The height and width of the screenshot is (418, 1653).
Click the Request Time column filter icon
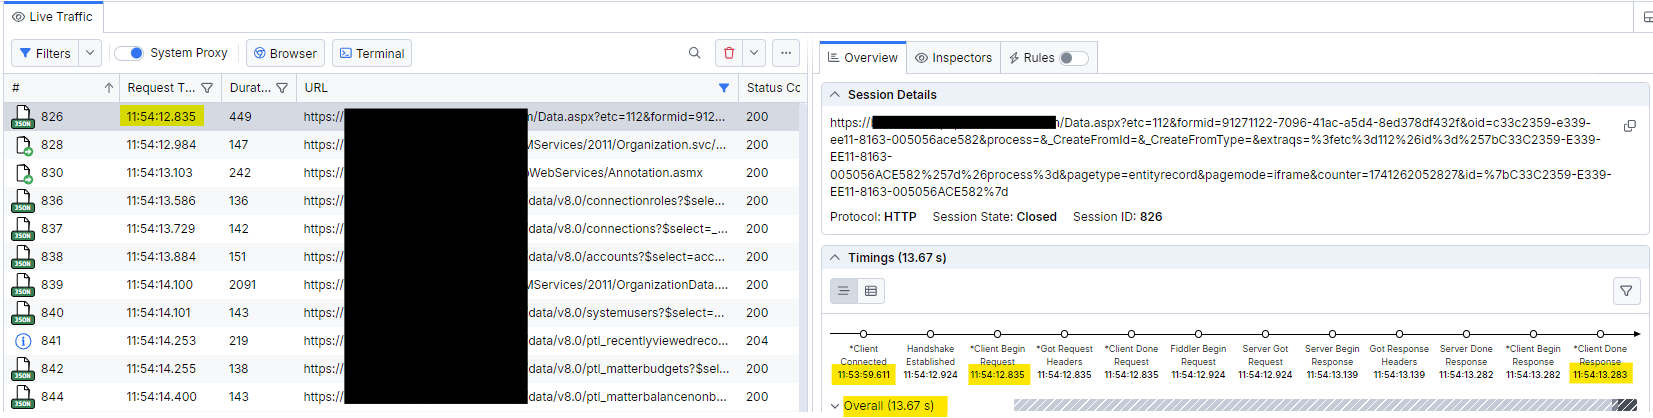(207, 88)
